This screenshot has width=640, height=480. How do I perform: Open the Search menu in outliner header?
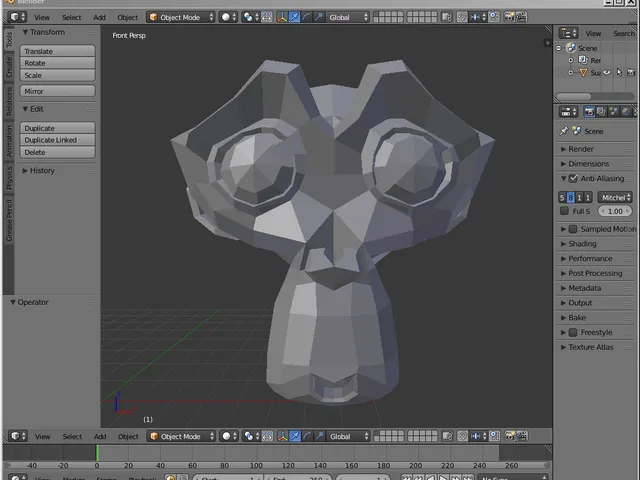624,33
